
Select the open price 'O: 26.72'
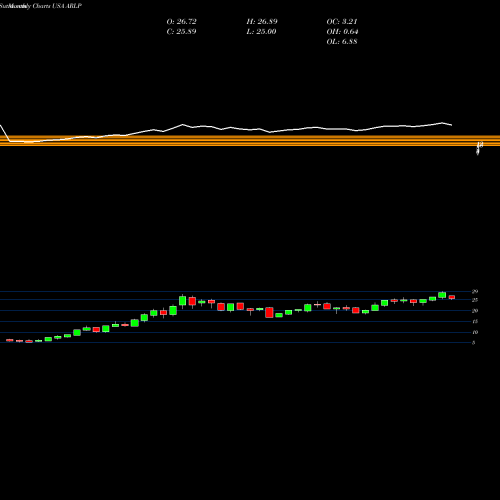[x=181, y=22]
